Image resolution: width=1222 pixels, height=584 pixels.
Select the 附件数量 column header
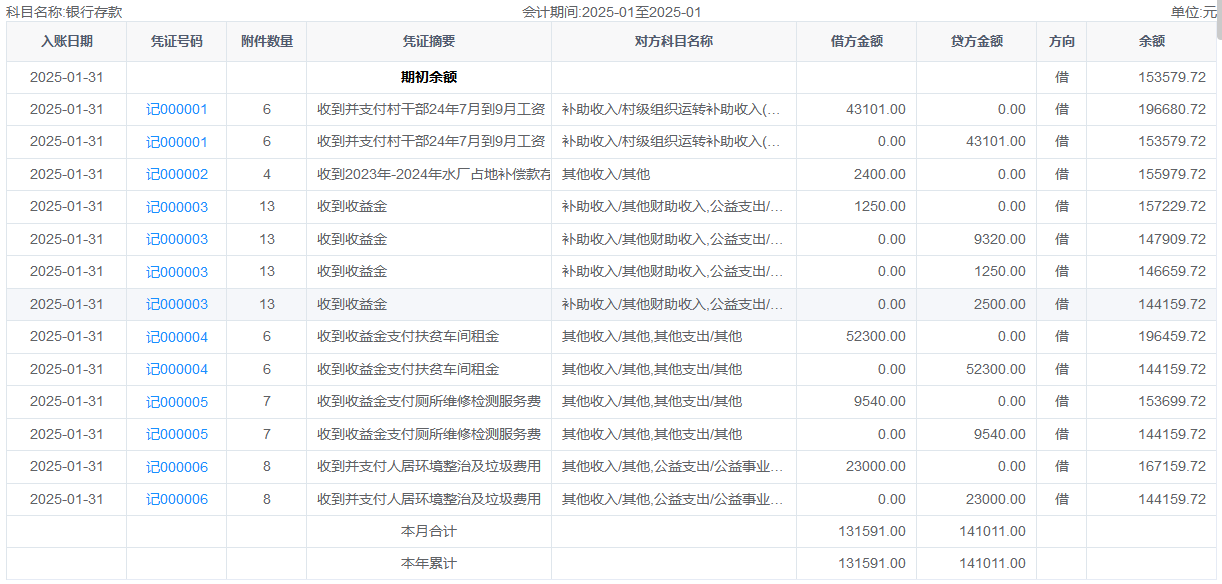coord(267,42)
